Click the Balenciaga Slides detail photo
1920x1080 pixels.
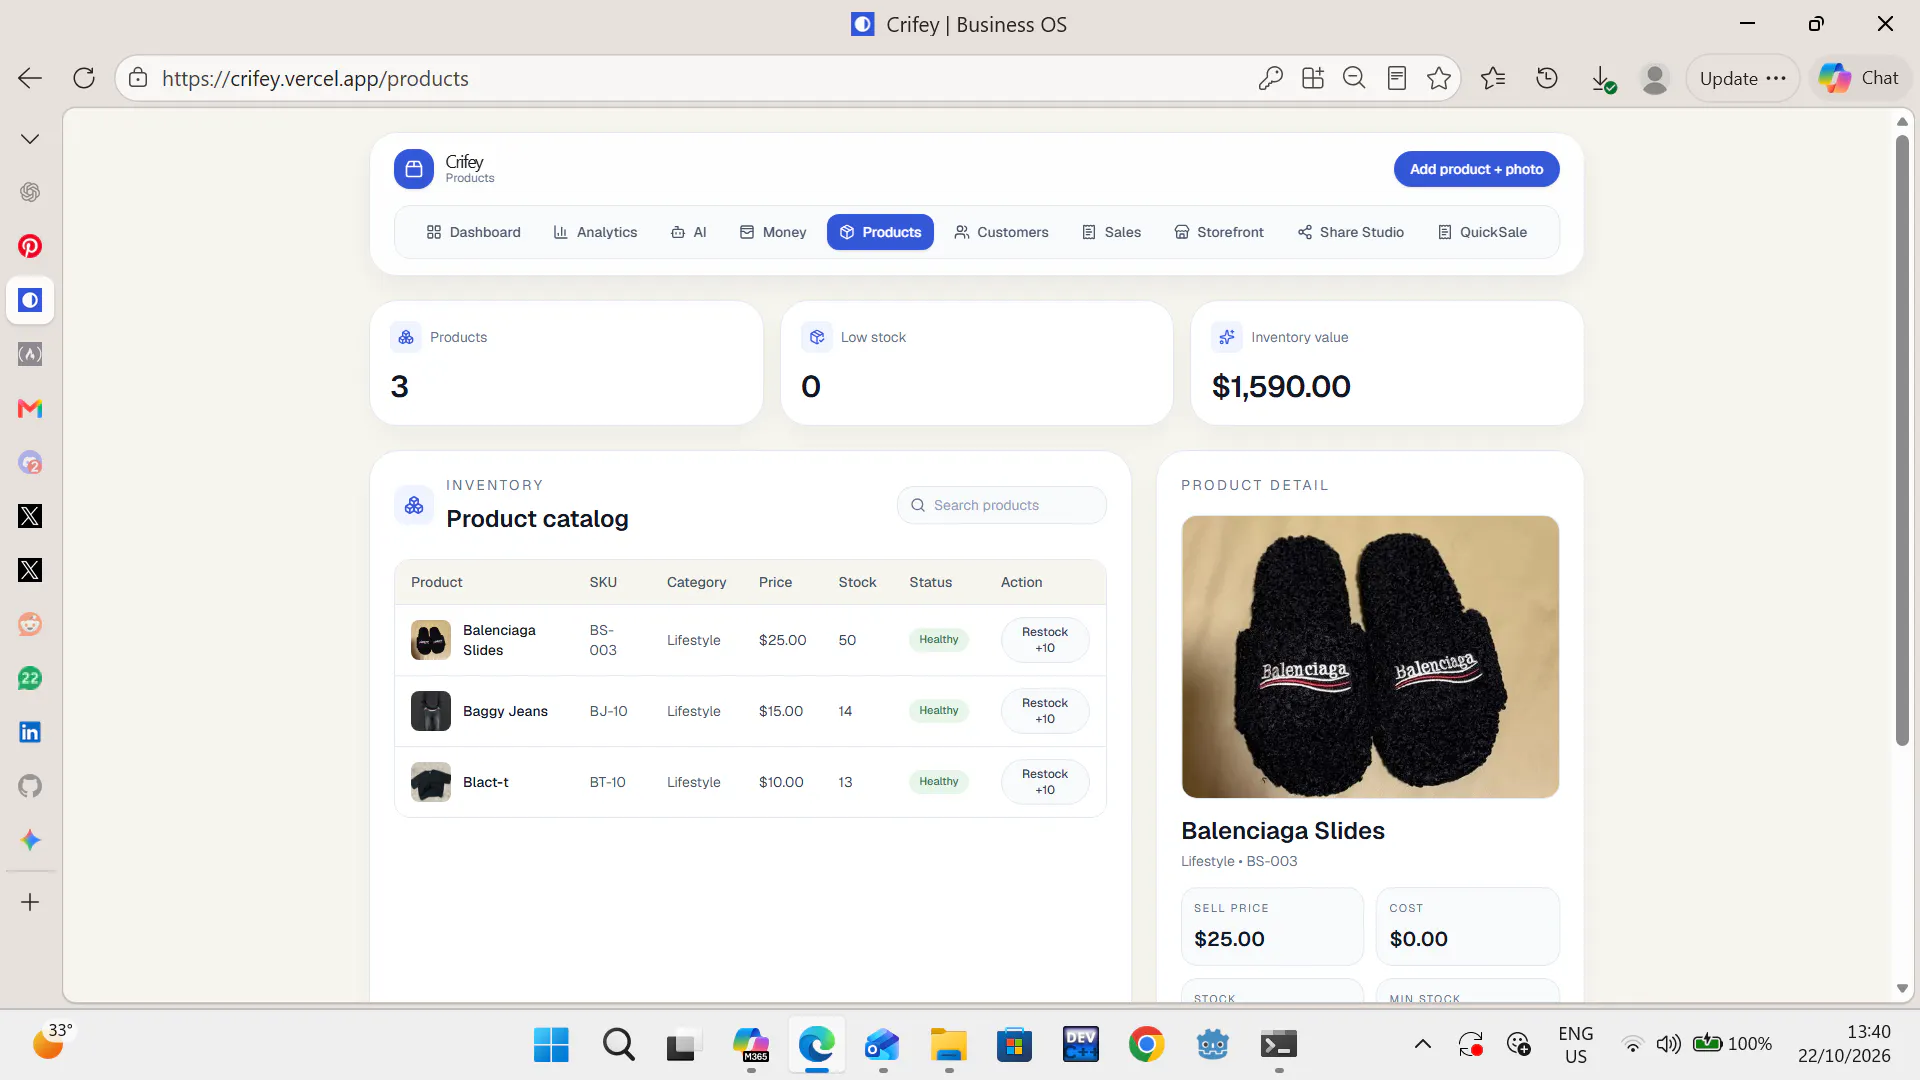click(1370, 657)
